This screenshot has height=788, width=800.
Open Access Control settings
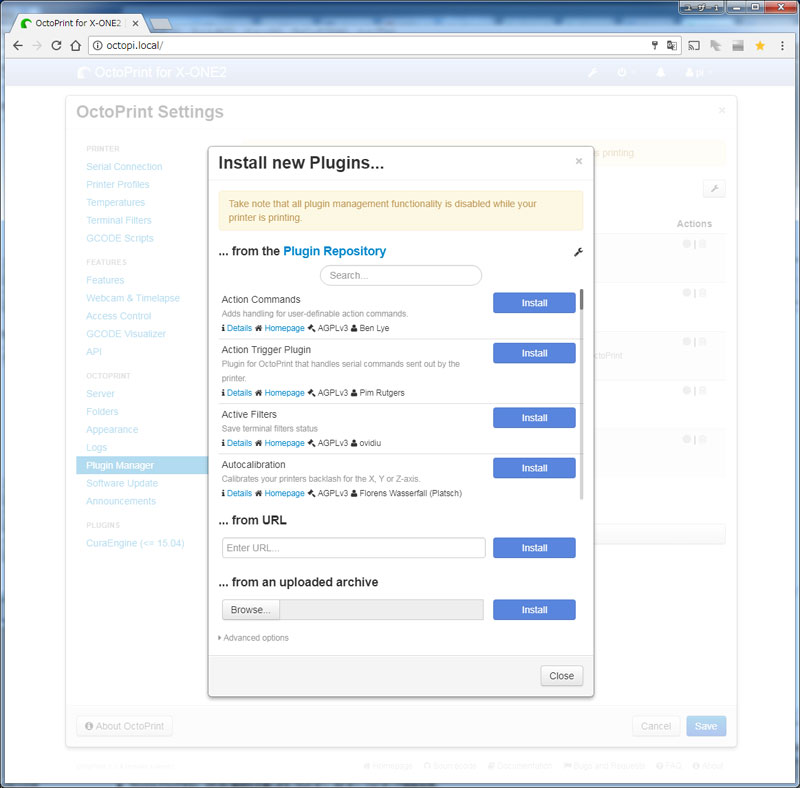click(118, 316)
